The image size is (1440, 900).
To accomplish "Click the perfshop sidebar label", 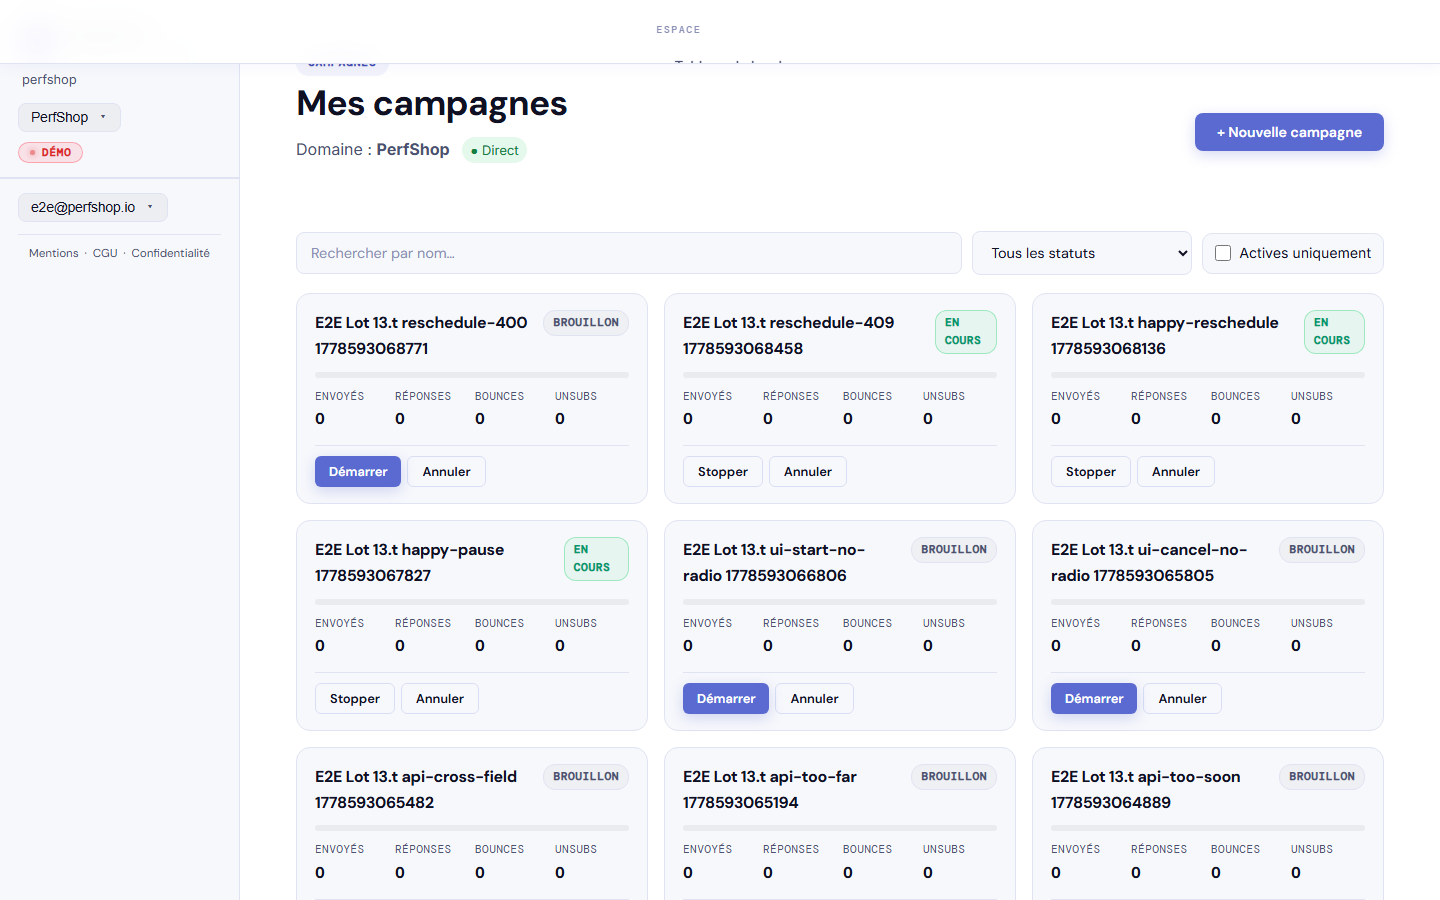I will (x=49, y=80).
